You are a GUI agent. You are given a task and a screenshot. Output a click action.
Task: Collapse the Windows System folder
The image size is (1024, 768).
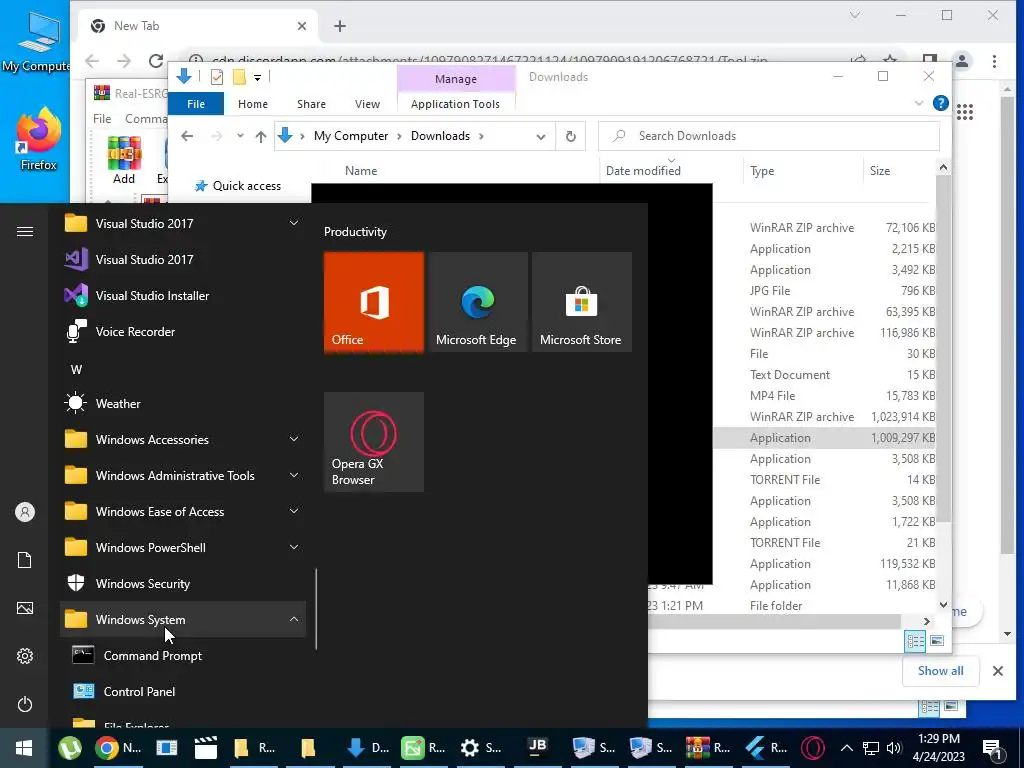[294, 619]
